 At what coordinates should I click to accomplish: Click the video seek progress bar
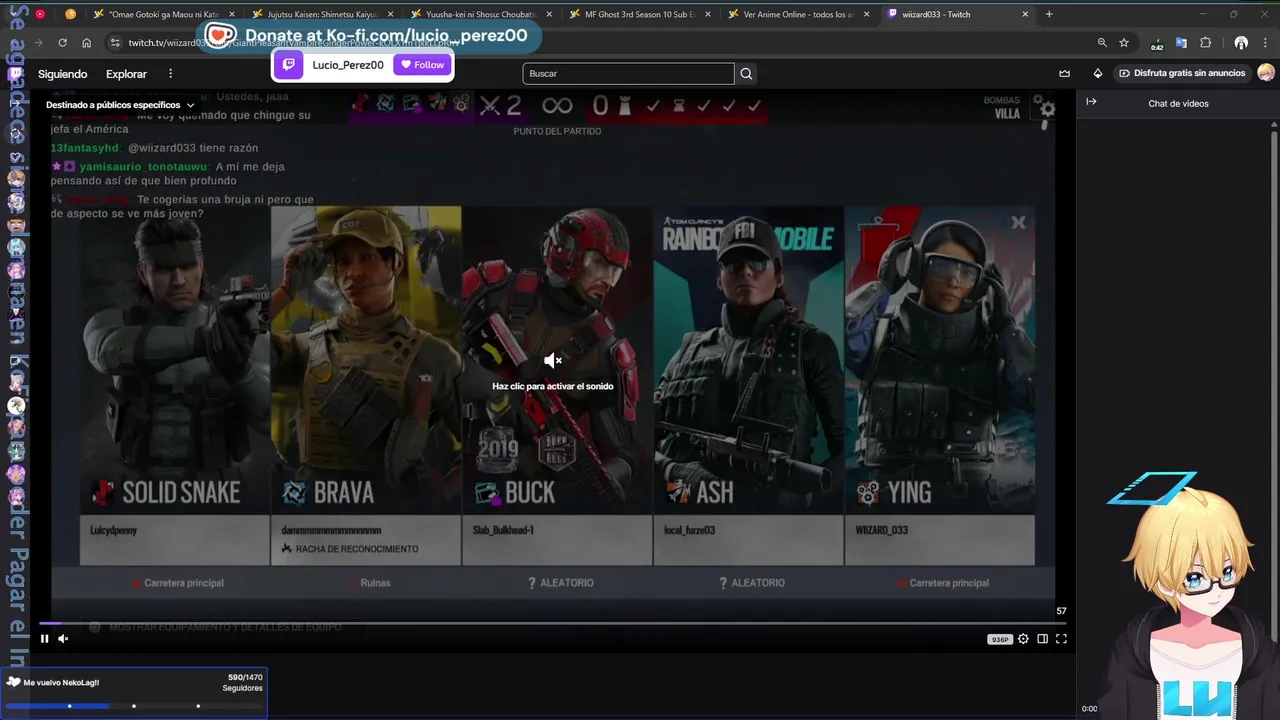[553, 623]
